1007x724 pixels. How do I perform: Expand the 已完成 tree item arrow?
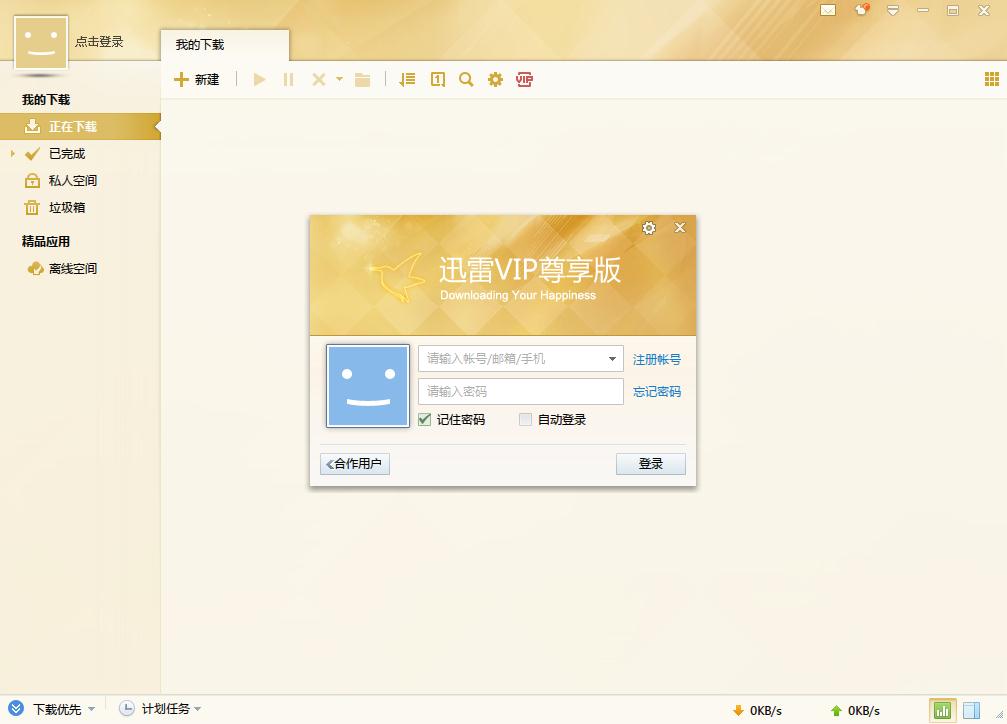click(x=13, y=154)
